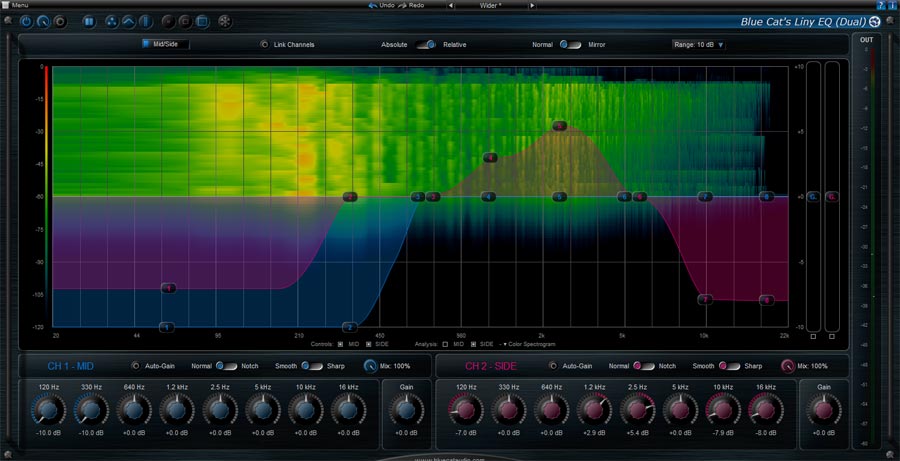Click CH 1 120 Hz band knob

tap(49, 410)
